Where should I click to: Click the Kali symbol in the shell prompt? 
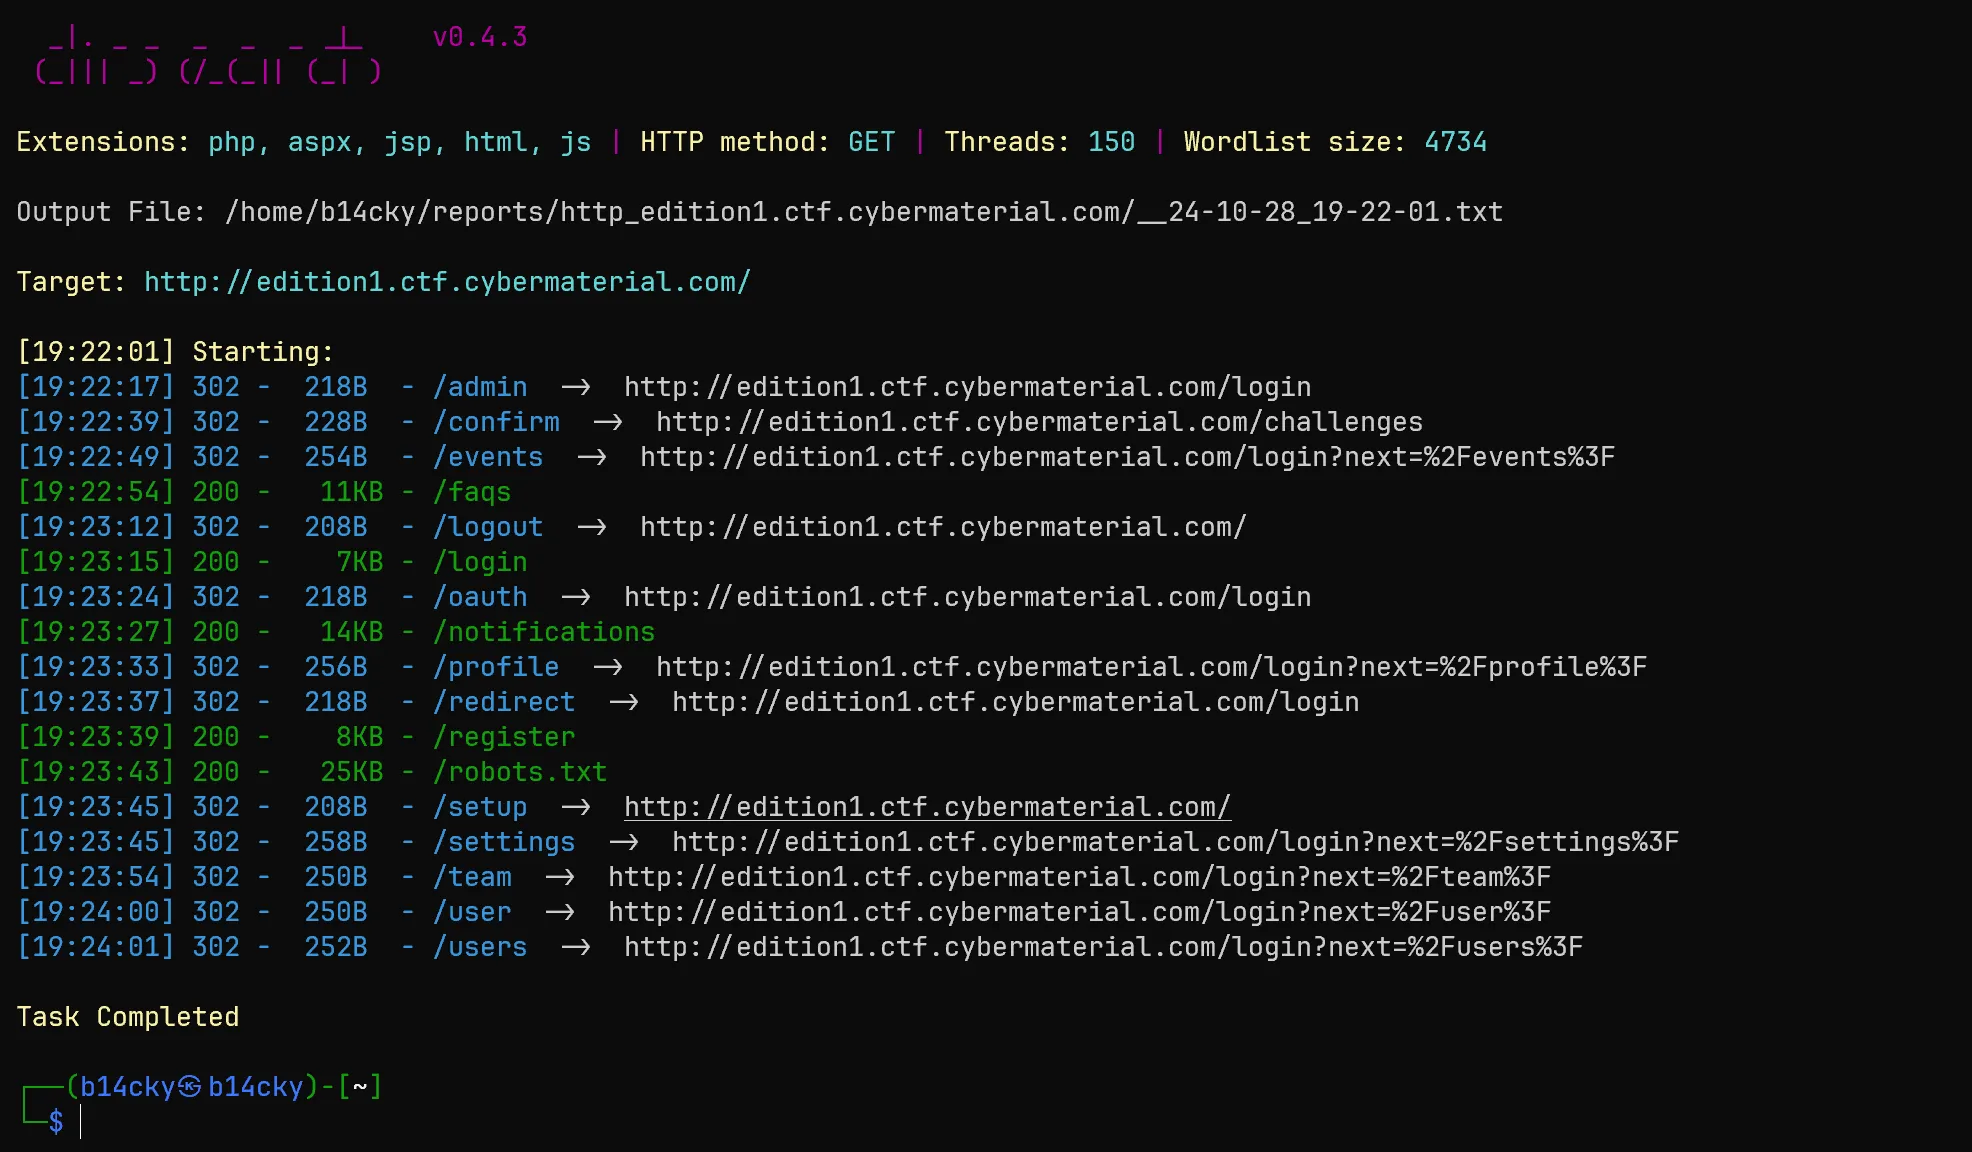190,1087
